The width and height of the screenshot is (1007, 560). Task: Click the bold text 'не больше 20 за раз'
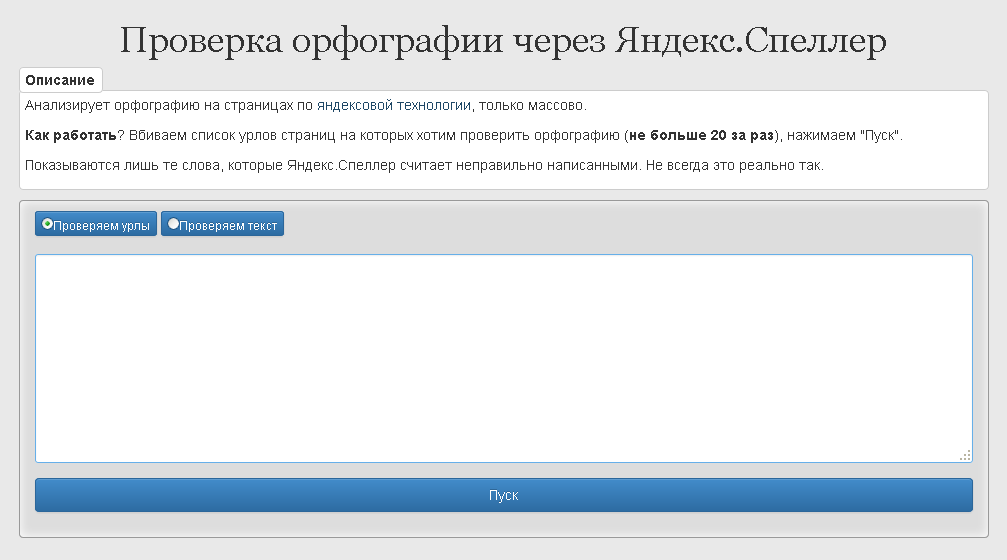click(701, 136)
